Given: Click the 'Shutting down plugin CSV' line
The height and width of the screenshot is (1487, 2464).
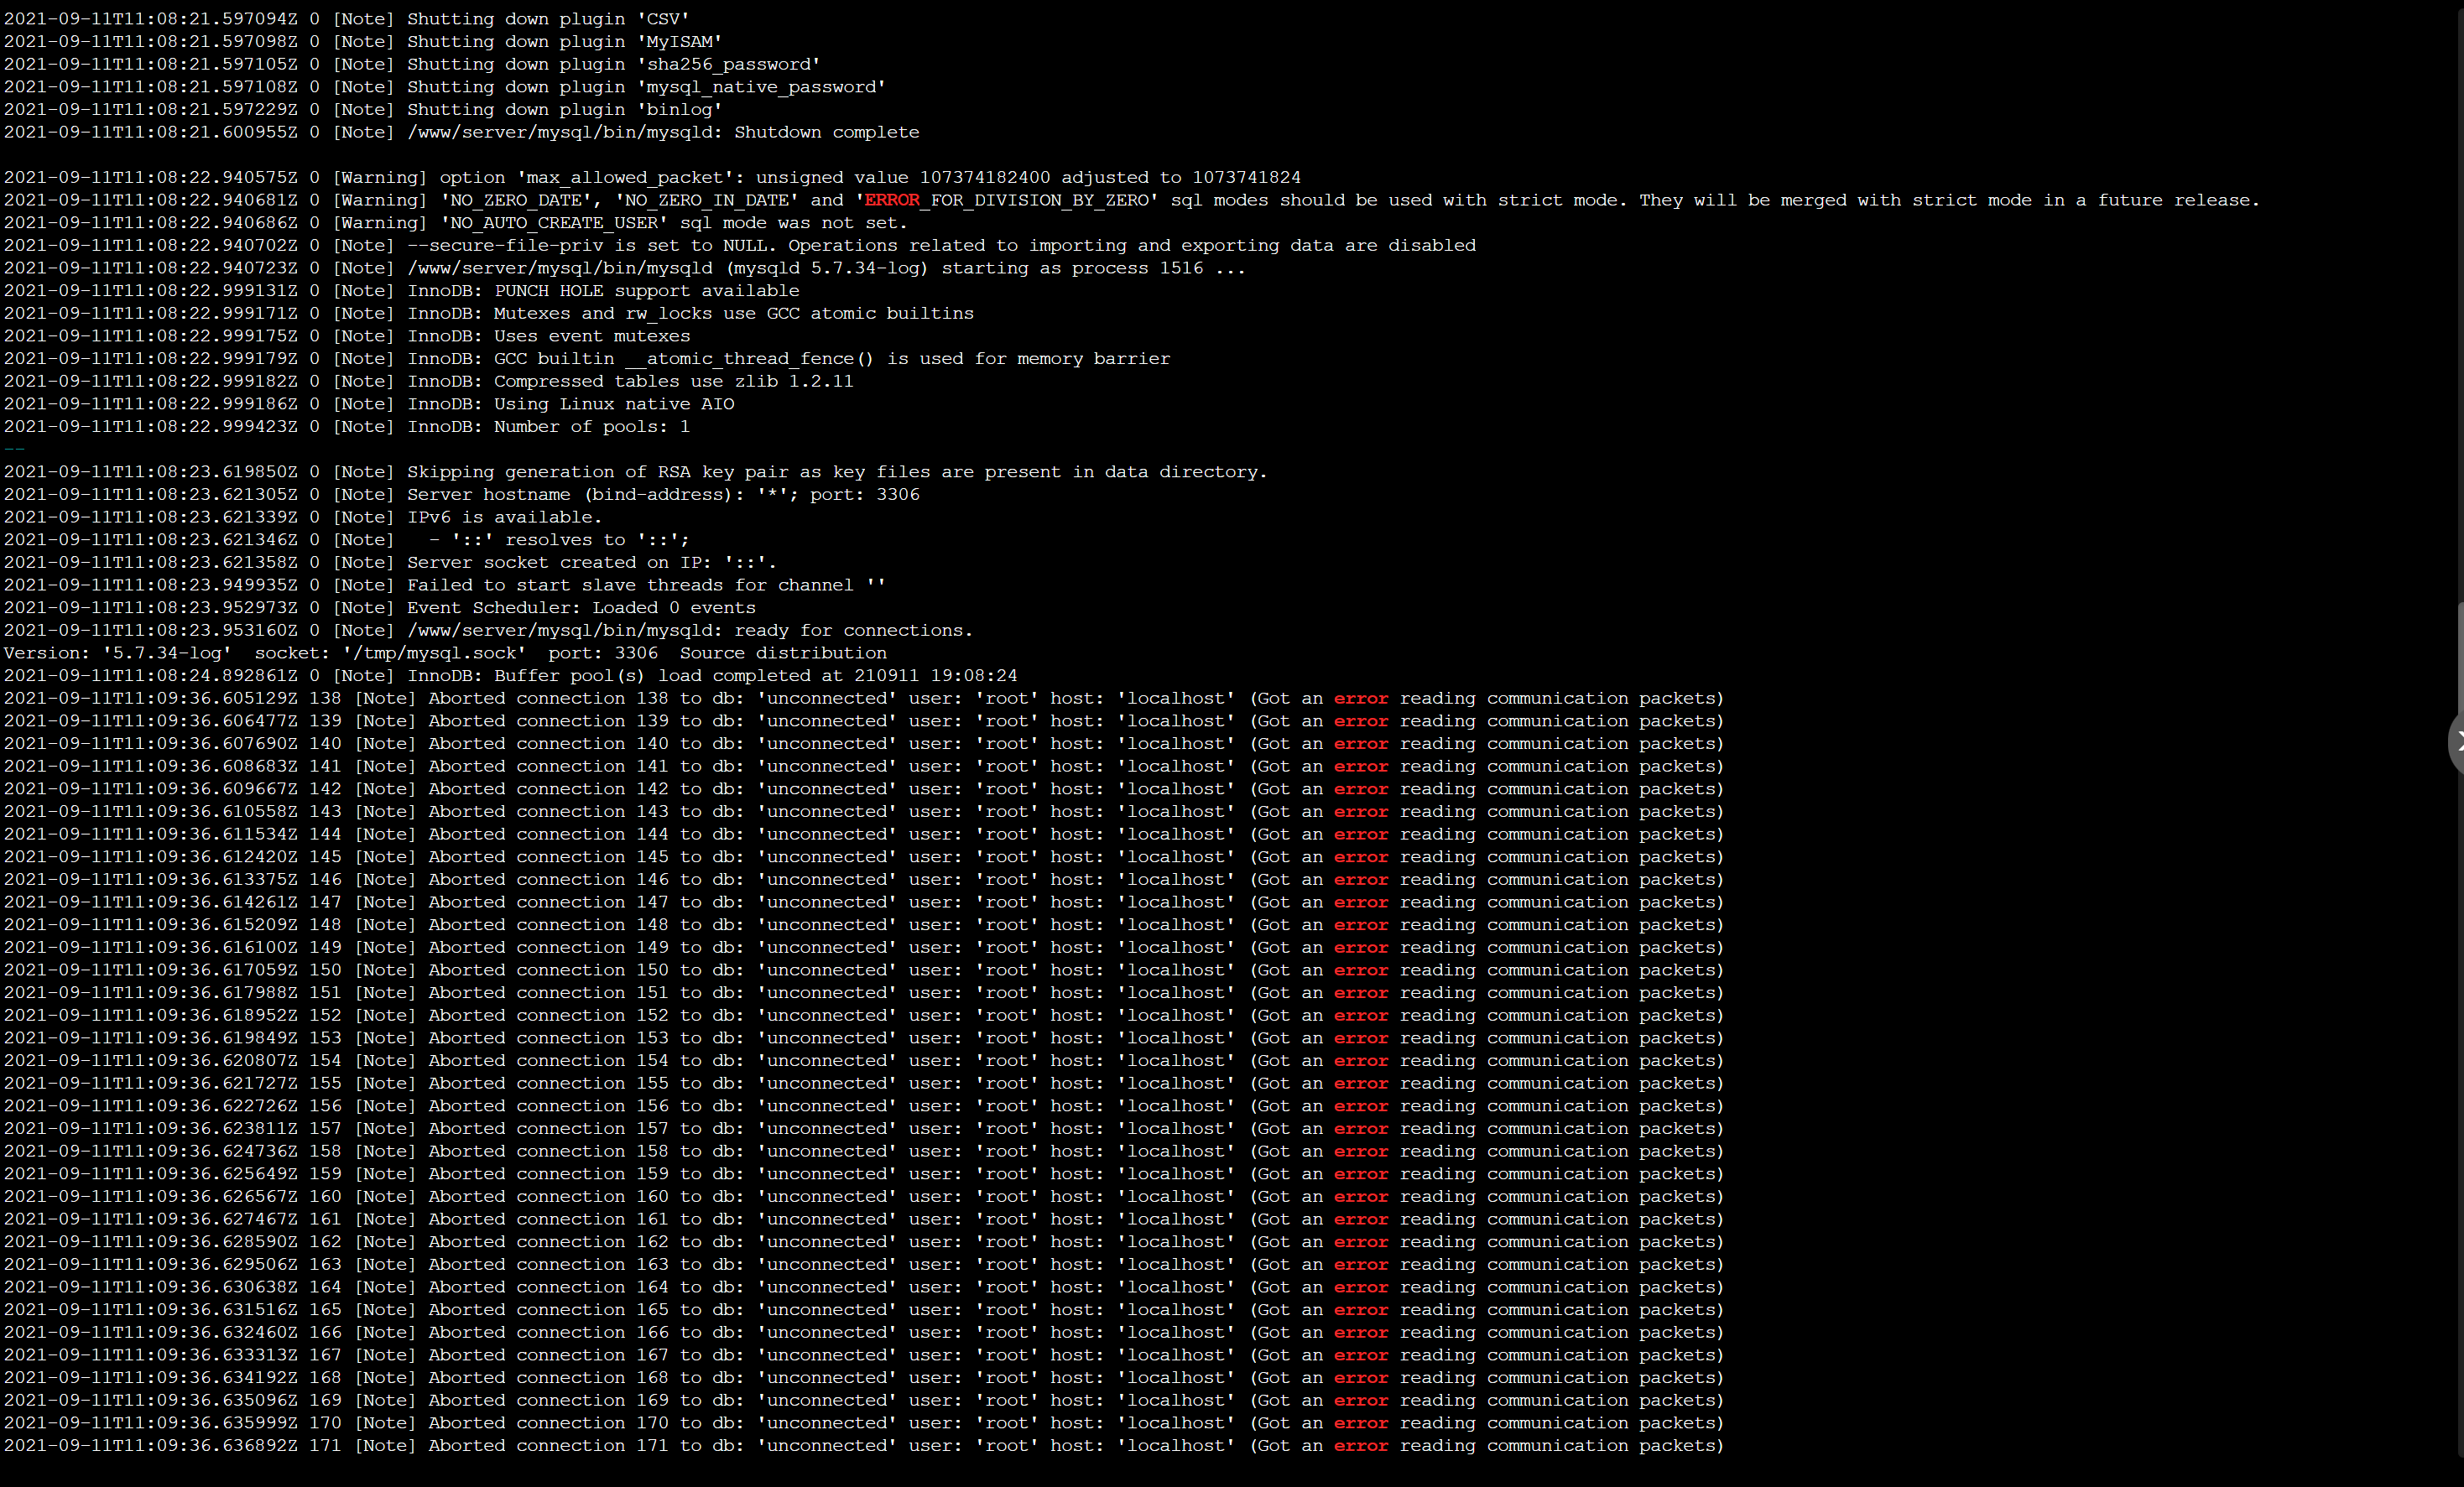Looking at the screenshot, I should [x=347, y=19].
